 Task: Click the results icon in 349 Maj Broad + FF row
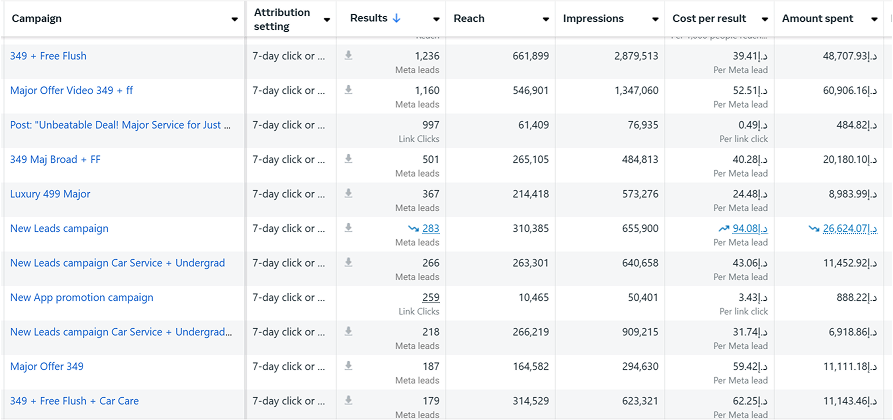(x=348, y=159)
